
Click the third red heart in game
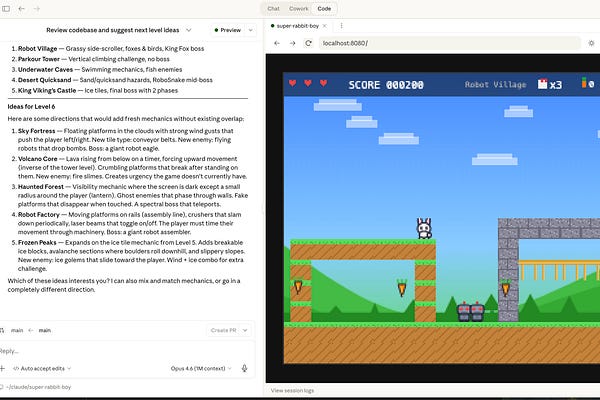[323, 83]
